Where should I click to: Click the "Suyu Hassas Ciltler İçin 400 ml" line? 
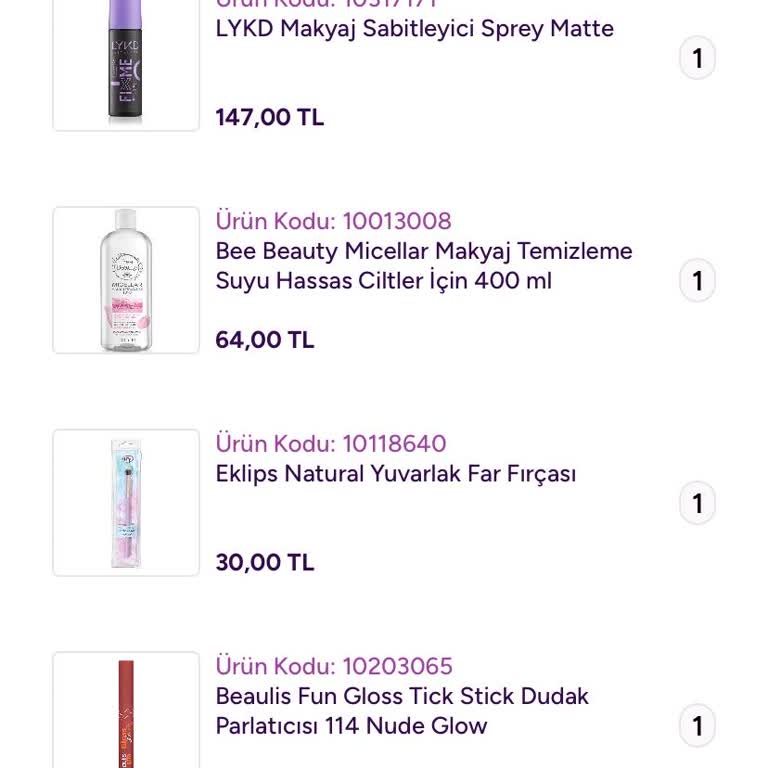coord(383,281)
